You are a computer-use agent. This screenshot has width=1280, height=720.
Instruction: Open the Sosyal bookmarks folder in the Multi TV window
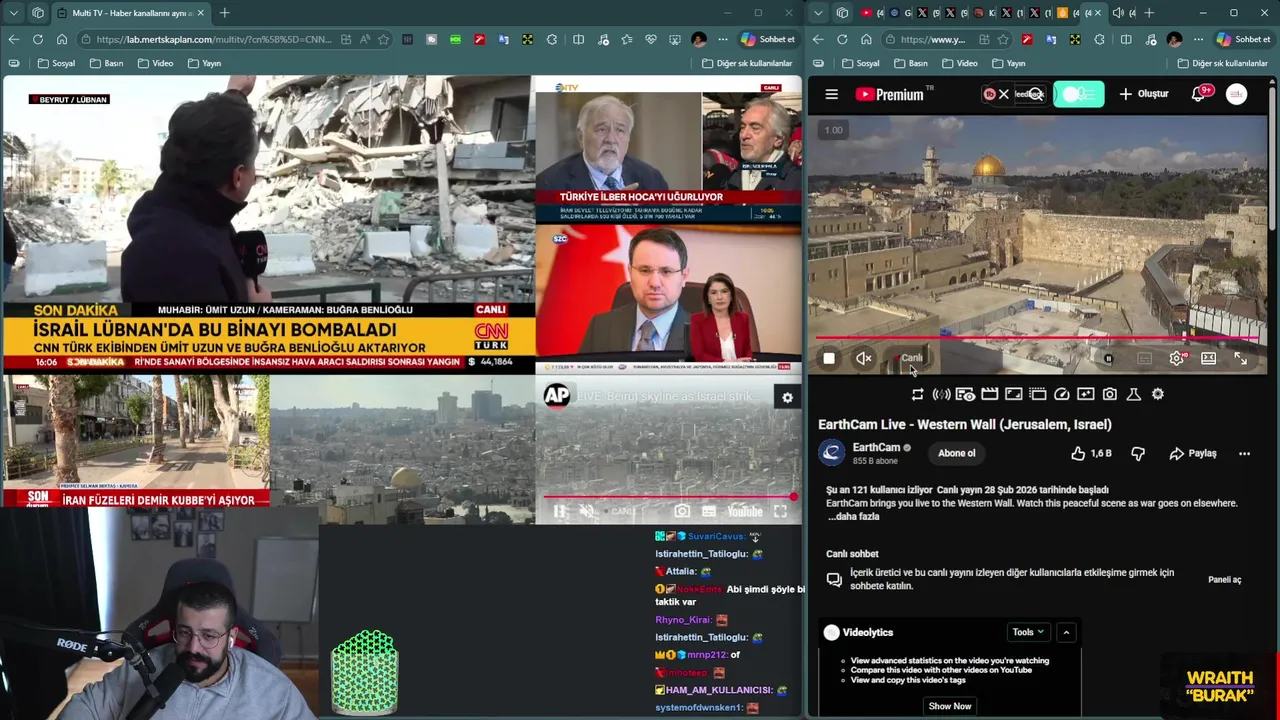tap(56, 63)
